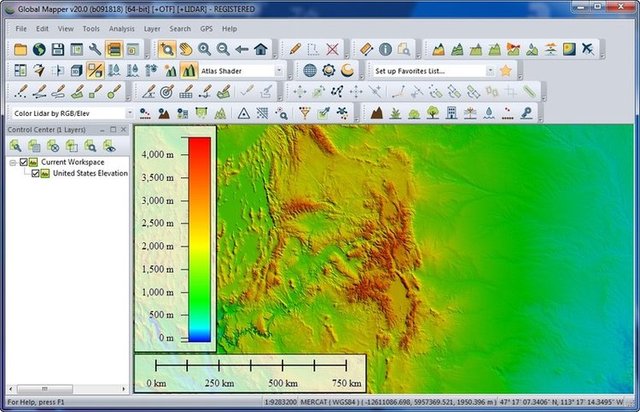Screen dimensions: 640x412
Task: Click the favorites star icon
Action: click(506, 71)
